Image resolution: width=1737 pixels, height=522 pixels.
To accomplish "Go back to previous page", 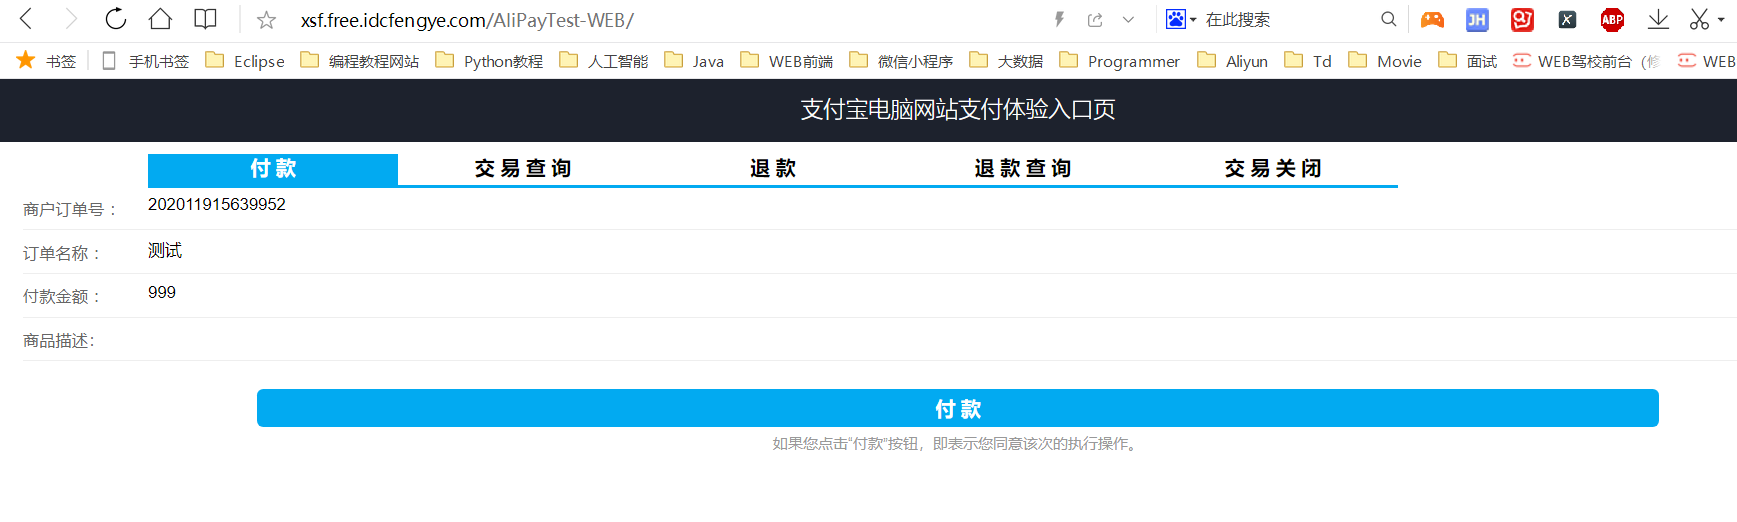I will (x=27, y=19).
